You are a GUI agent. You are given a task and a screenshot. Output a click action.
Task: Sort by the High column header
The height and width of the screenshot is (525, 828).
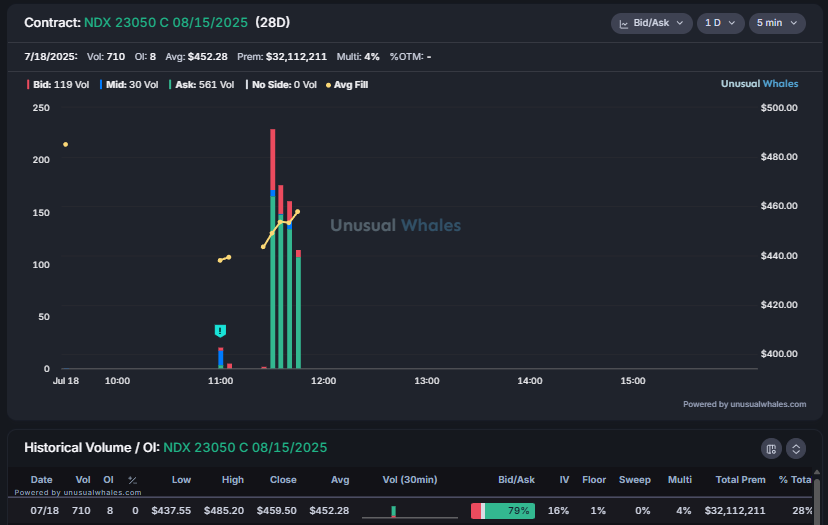[232, 480]
